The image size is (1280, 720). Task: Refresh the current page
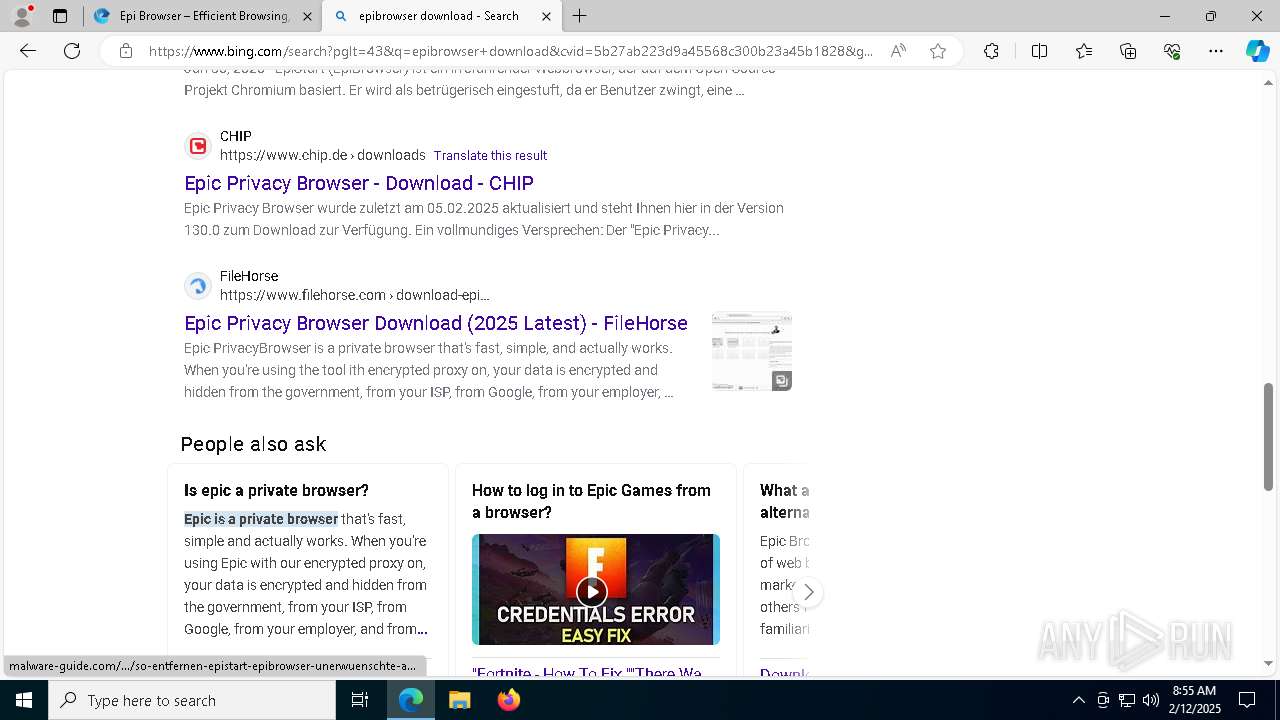(72, 51)
